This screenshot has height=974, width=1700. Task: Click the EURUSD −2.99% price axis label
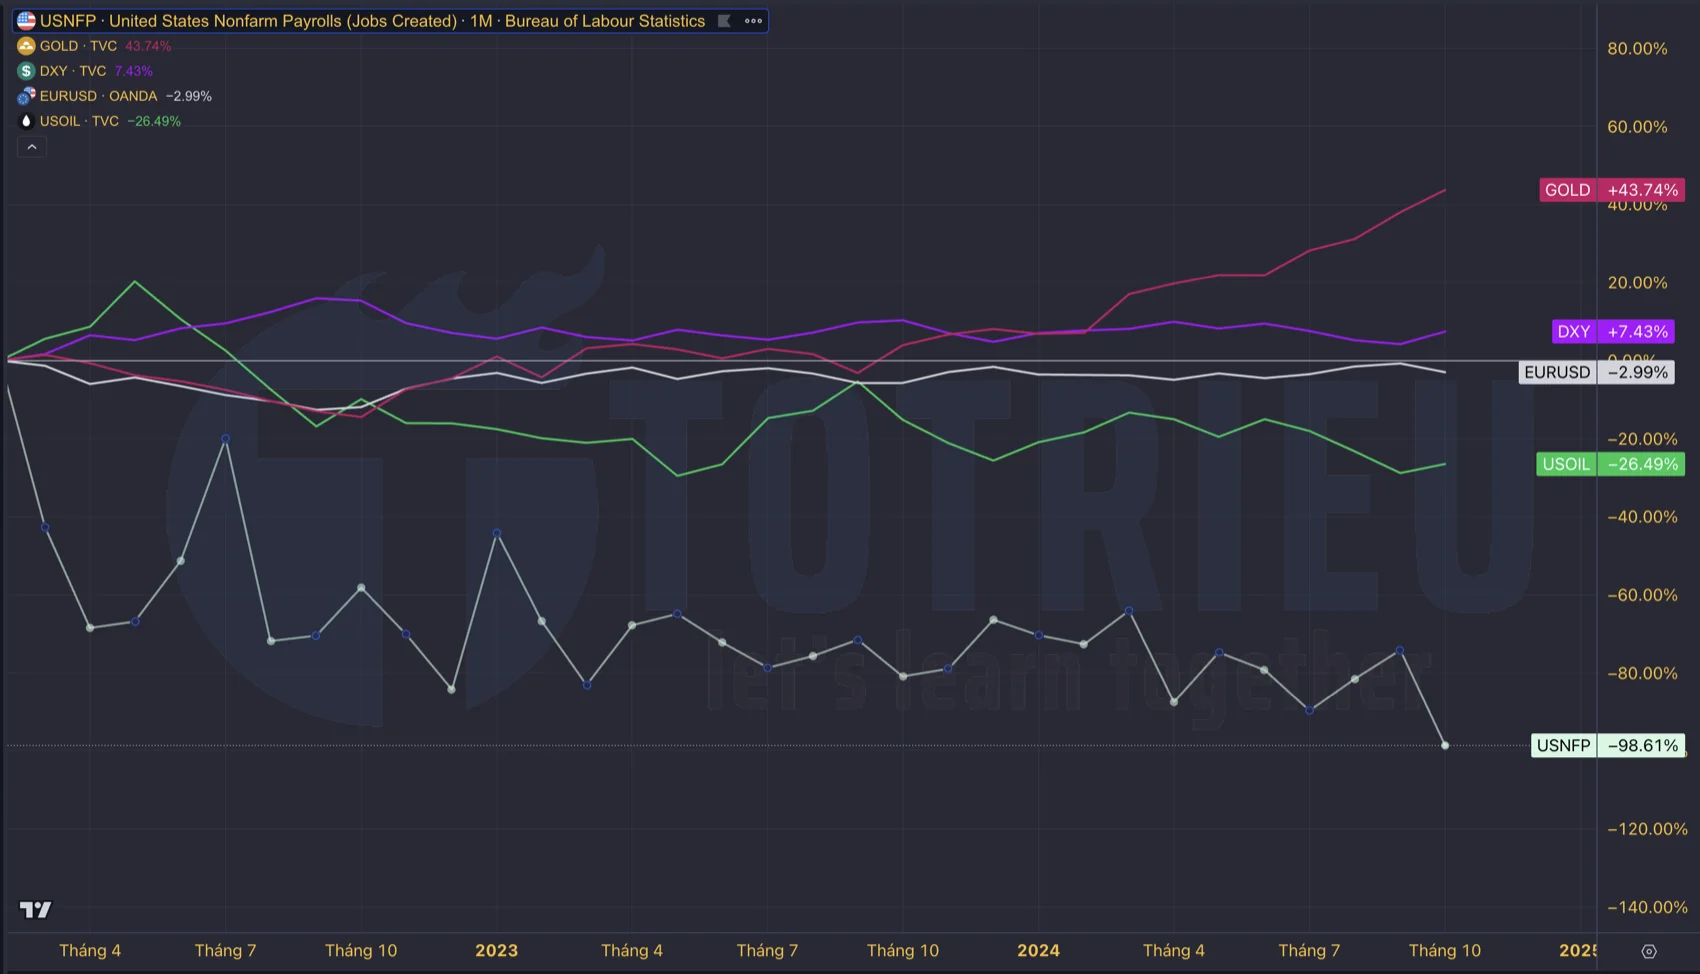tap(1595, 372)
